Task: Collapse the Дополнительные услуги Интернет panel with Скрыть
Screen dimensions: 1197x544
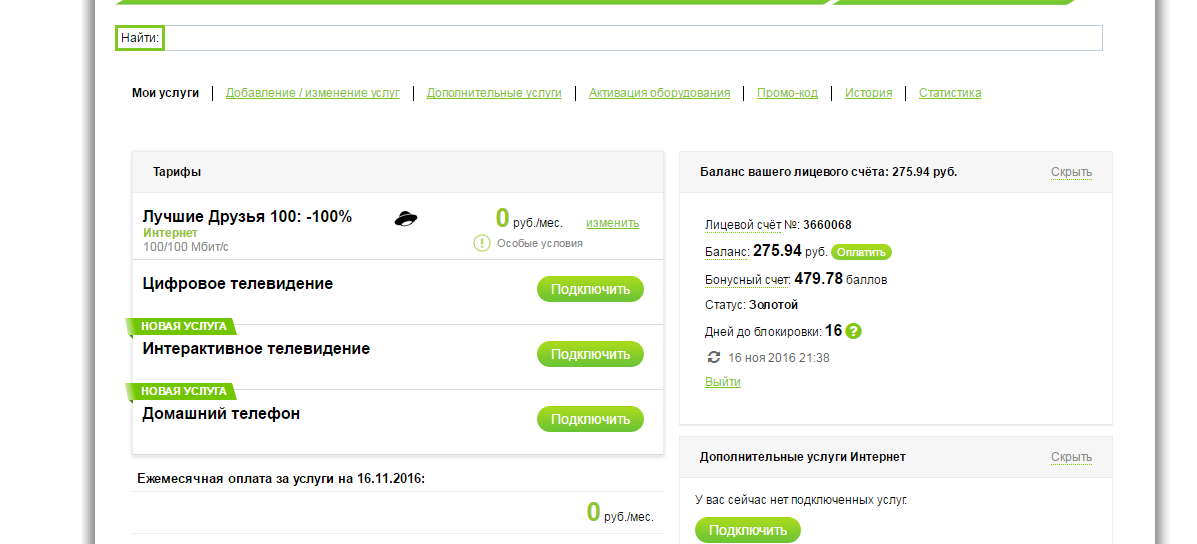Action: [x=1071, y=457]
